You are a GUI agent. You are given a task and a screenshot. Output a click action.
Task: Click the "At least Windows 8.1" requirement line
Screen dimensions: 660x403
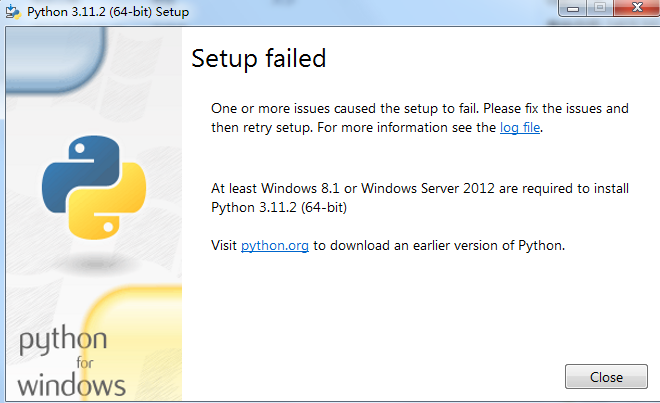pos(419,188)
